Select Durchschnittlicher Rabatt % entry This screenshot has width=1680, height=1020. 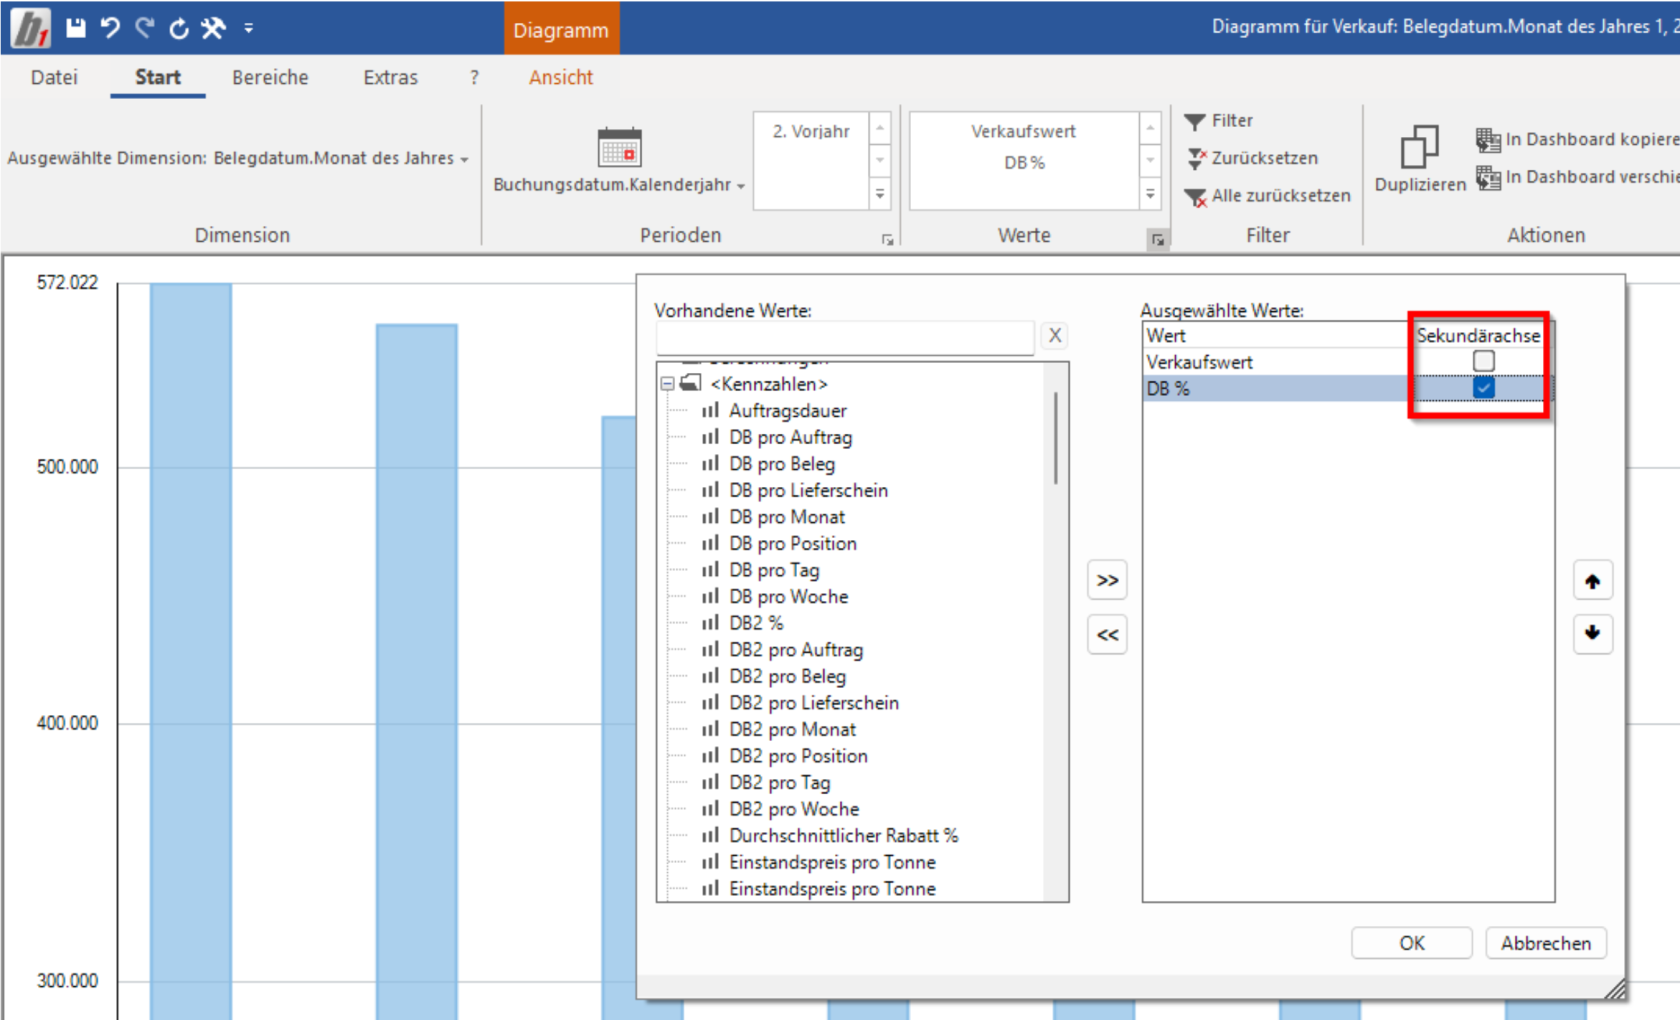click(843, 835)
